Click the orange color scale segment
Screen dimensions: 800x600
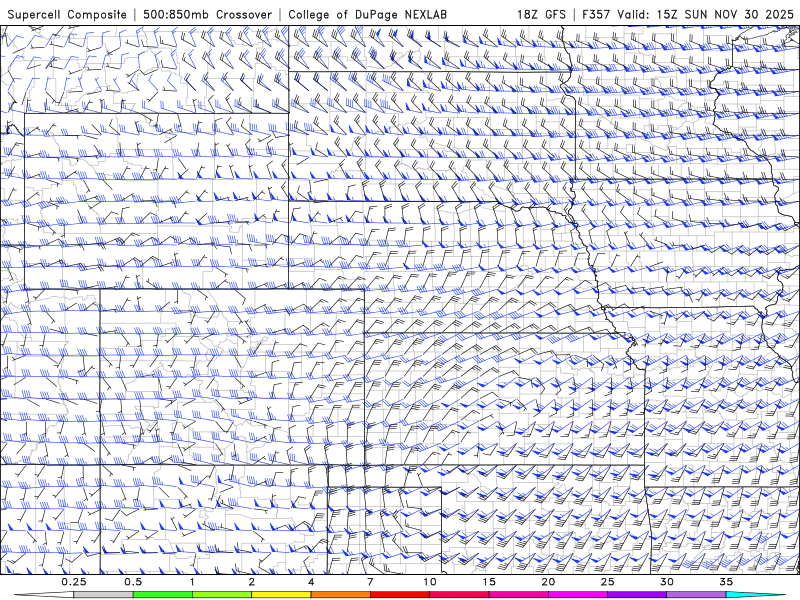[340, 595]
